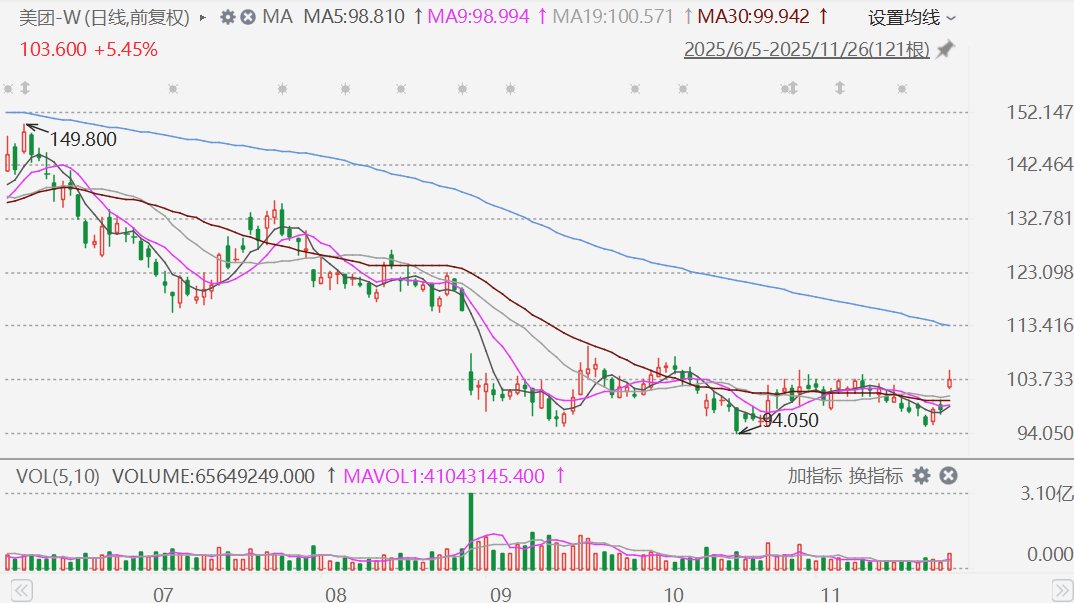Remove the VOL indicator panel
Viewport: 1074px width, 603px height.
(948, 475)
